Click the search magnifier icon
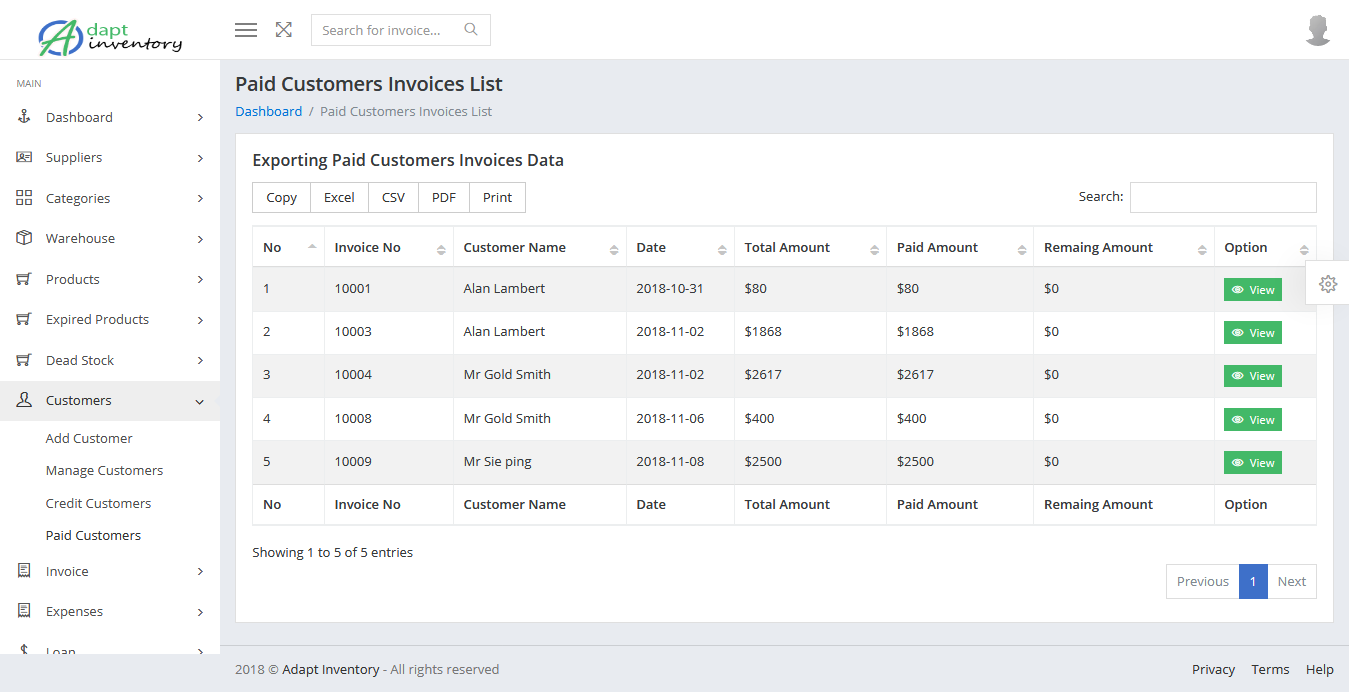 click(x=471, y=30)
